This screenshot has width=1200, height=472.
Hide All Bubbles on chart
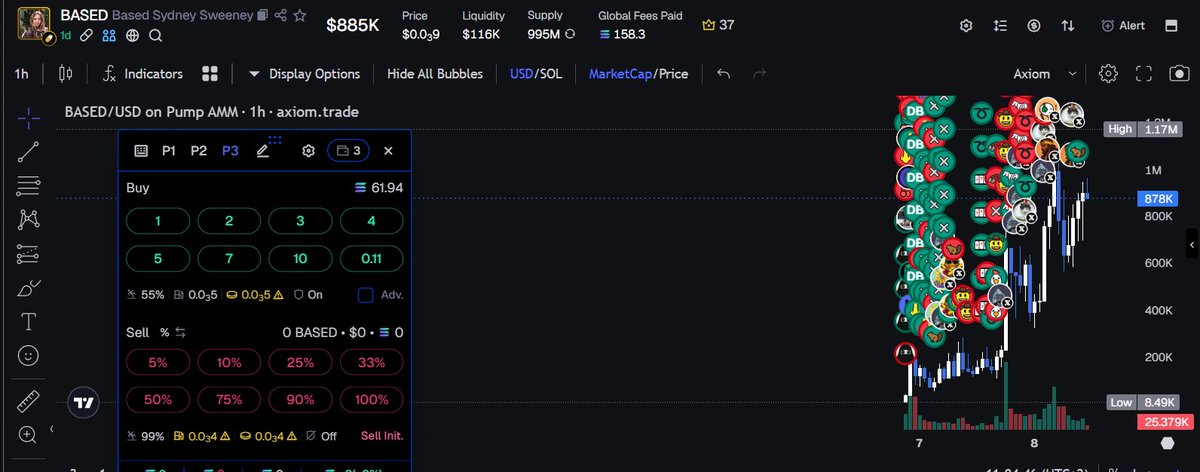pyautogui.click(x=435, y=73)
